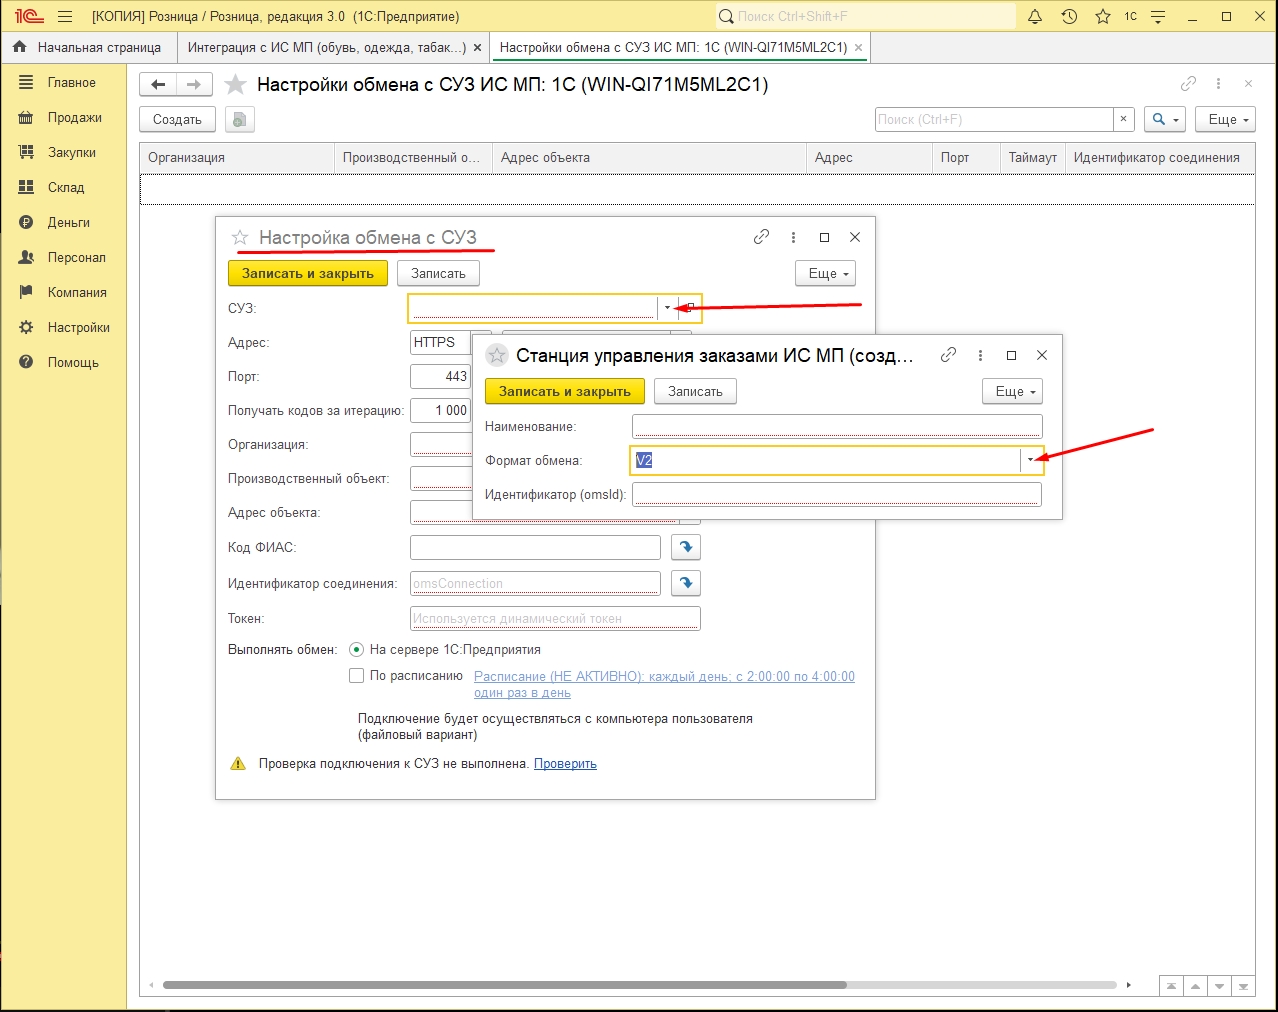The width and height of the screenshot is (1278, 1012).
Task: Click Записать и закрыть in Станция dialog
Action: pyautogui.click(x=565, y=391)
